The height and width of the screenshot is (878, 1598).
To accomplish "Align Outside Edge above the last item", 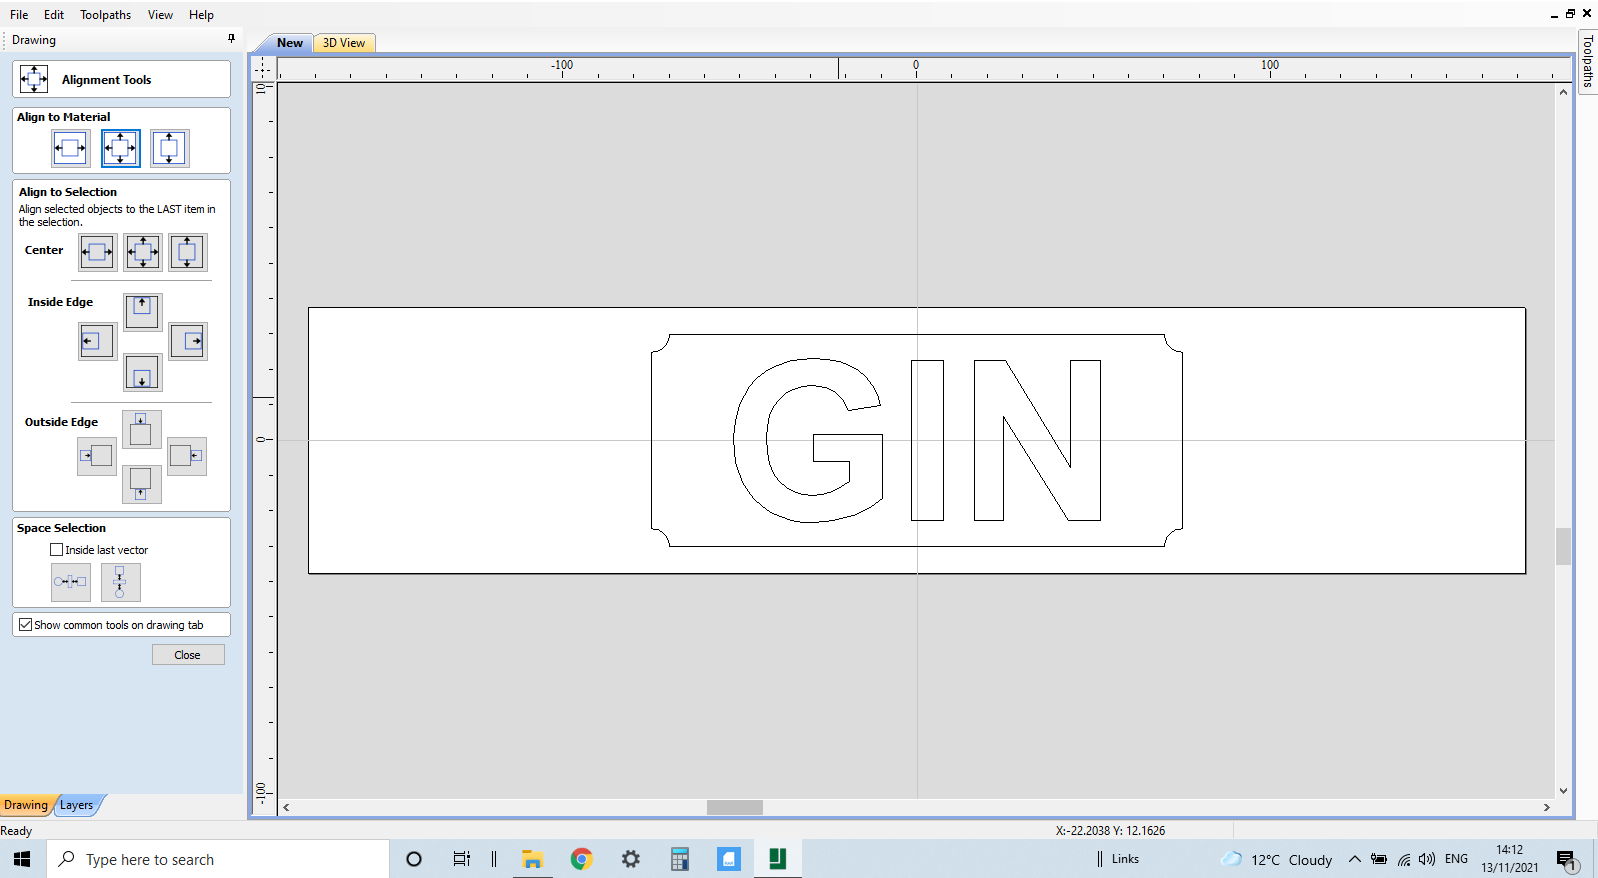I will 141,429.
